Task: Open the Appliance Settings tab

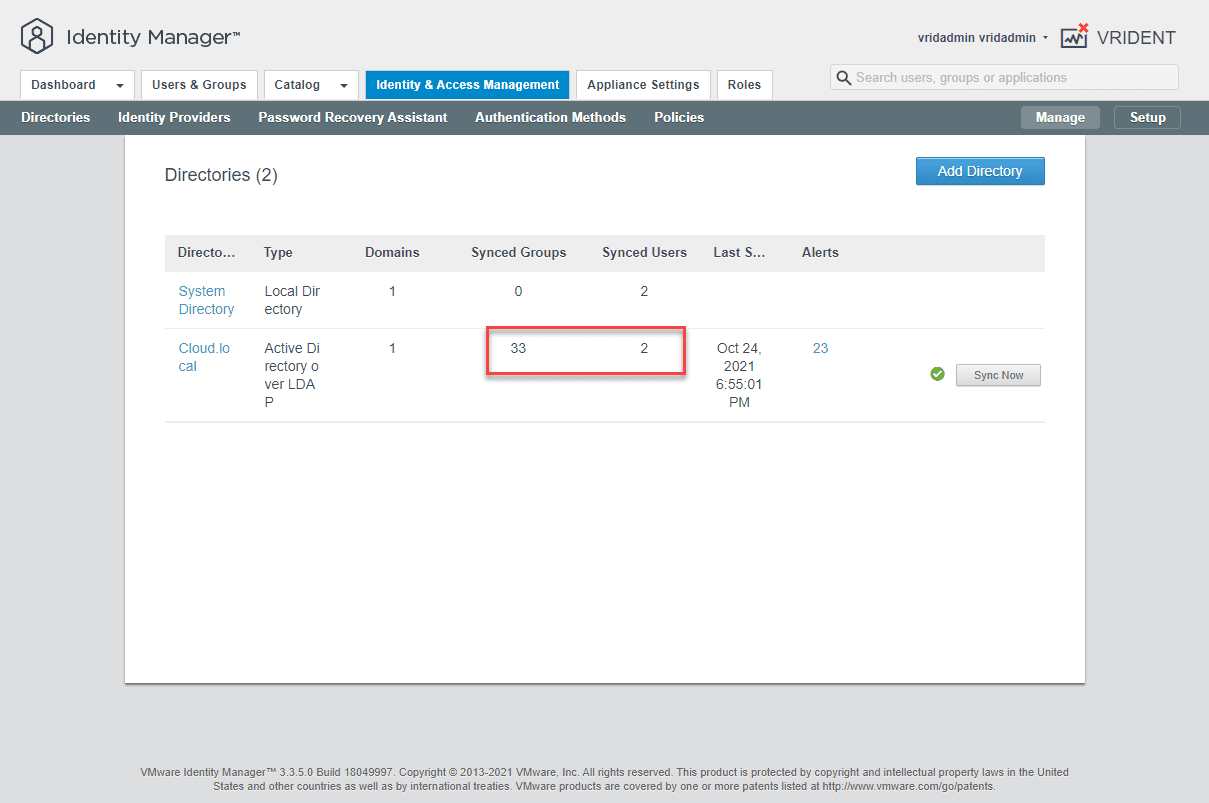Action: coord(643,85)
